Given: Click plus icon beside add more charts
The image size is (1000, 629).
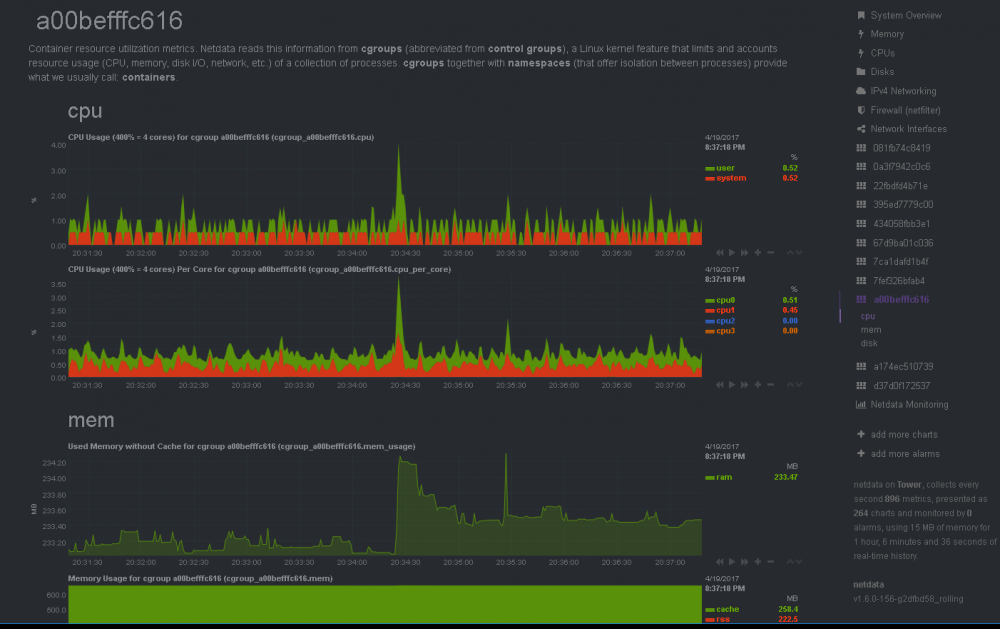Looking at the screenshot, I should [861, 434].
